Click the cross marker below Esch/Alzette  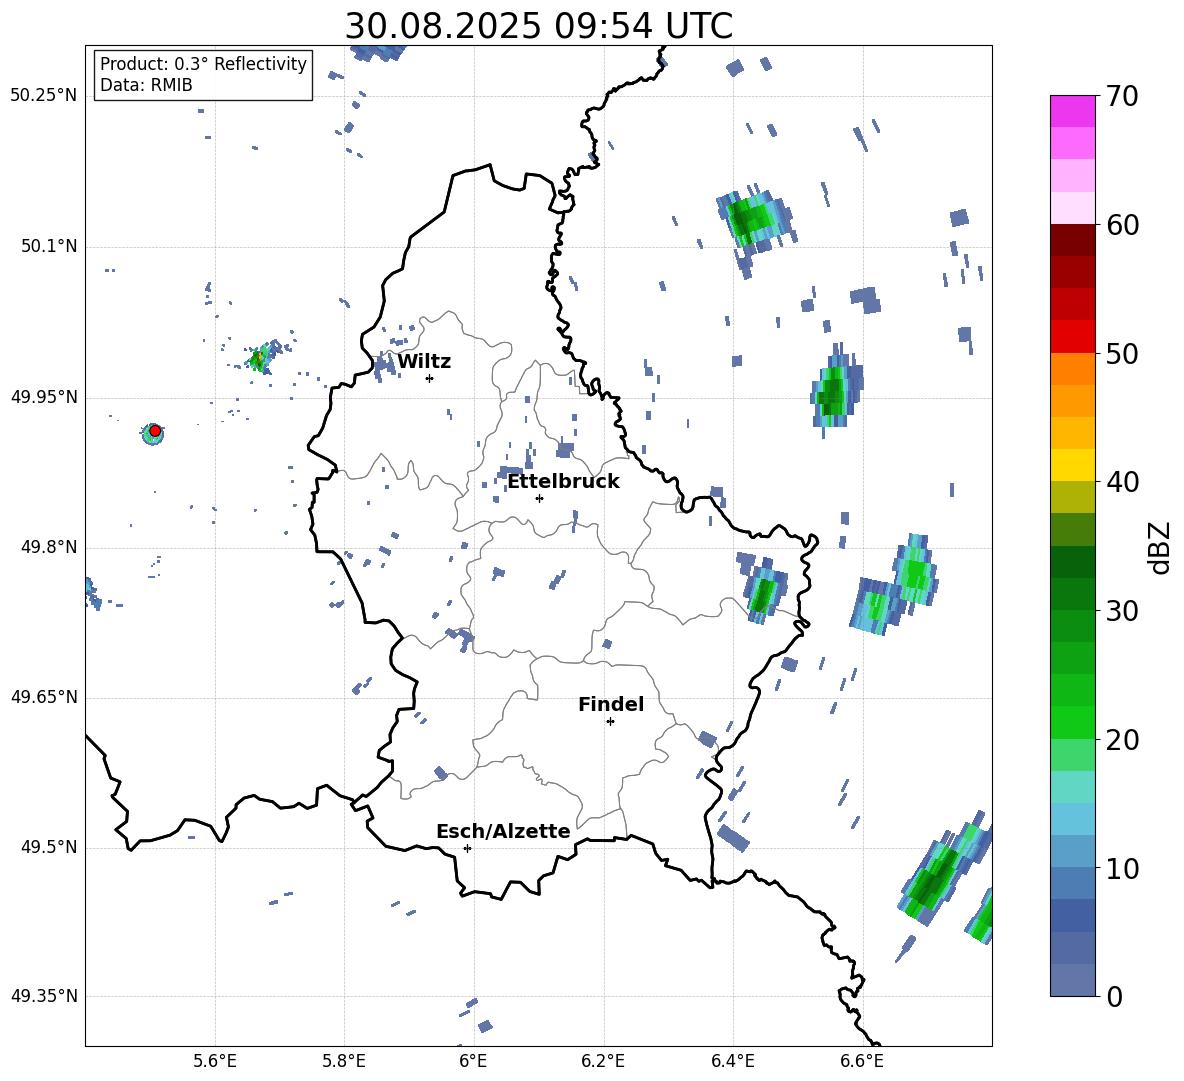[467, 848]
